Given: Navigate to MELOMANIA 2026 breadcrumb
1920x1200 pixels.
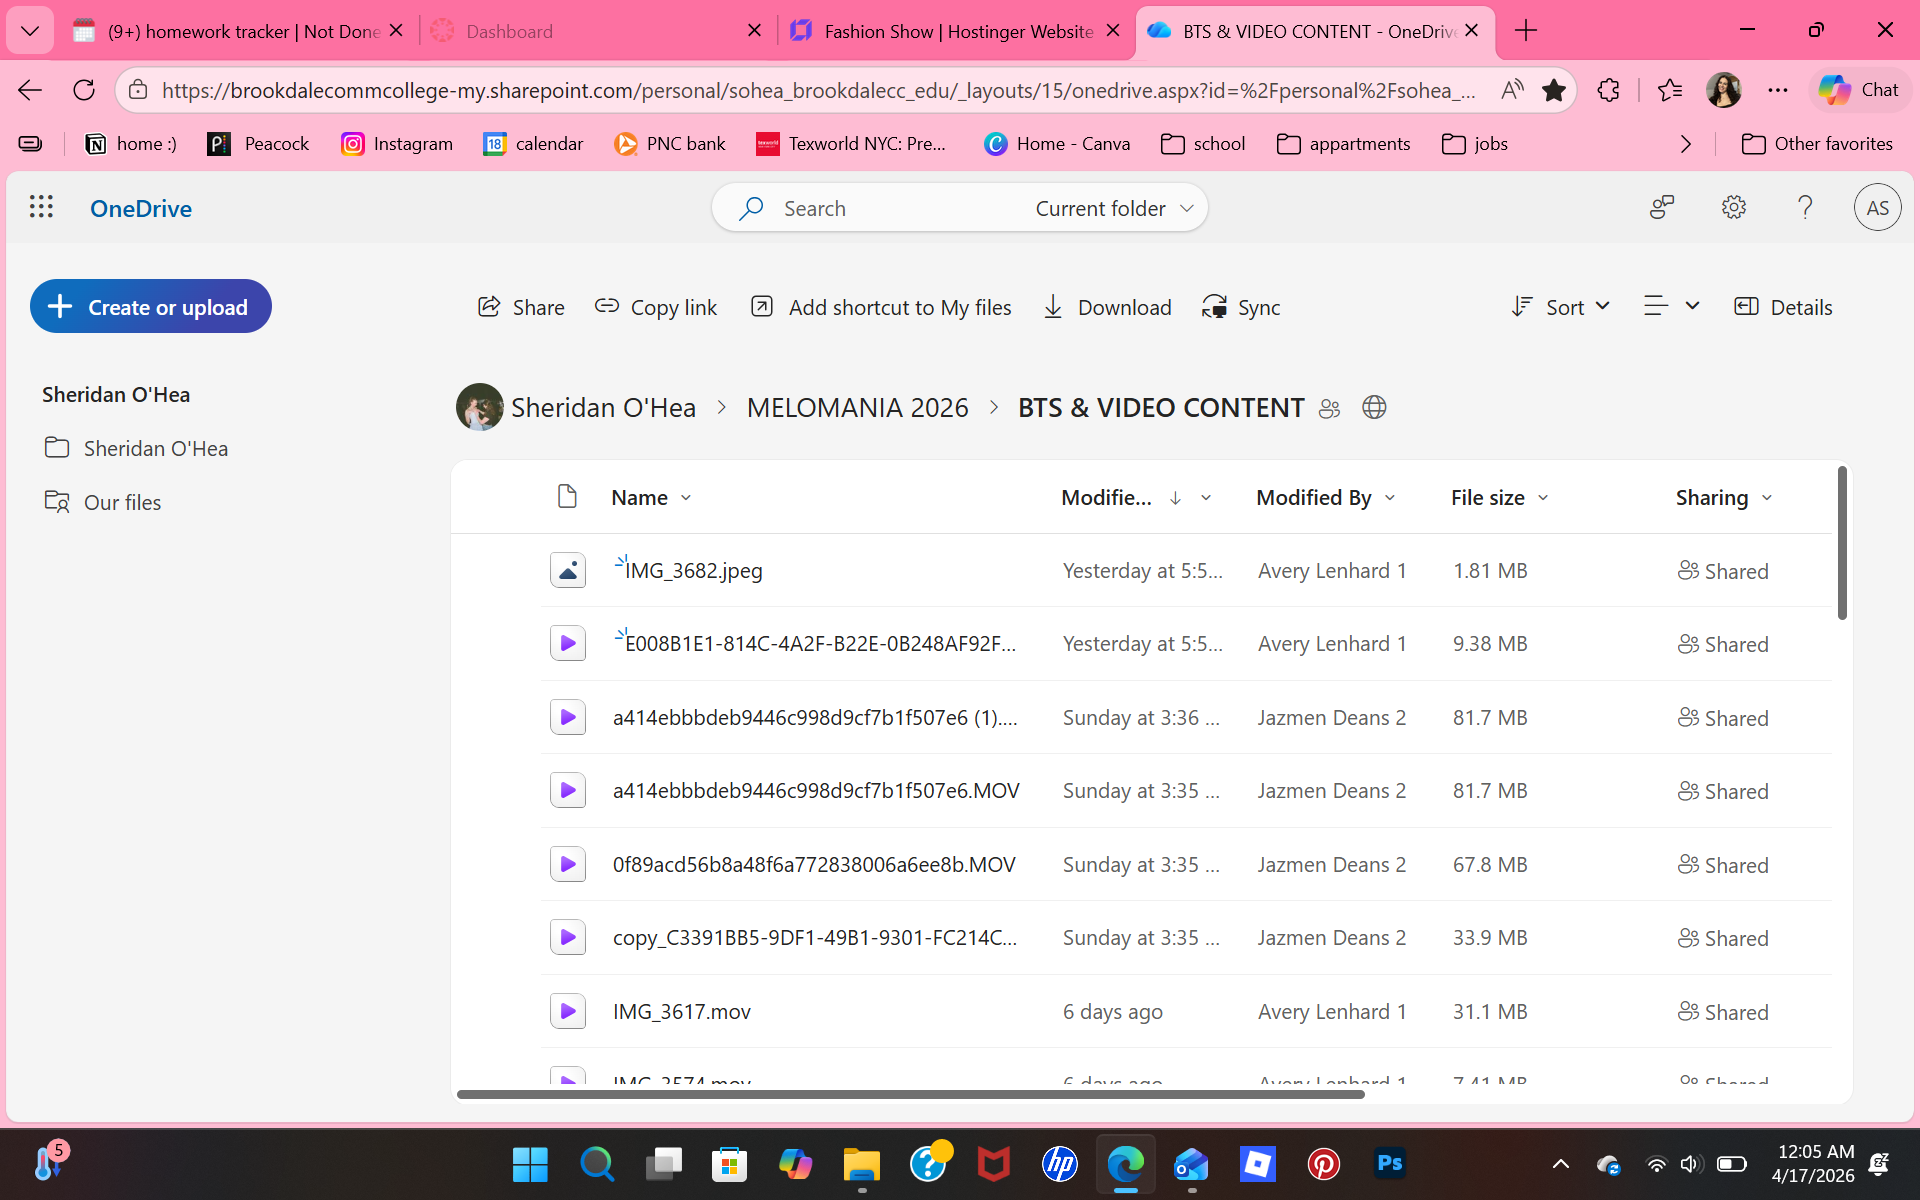Looking at the screenshot, I should tap(857, 408).
